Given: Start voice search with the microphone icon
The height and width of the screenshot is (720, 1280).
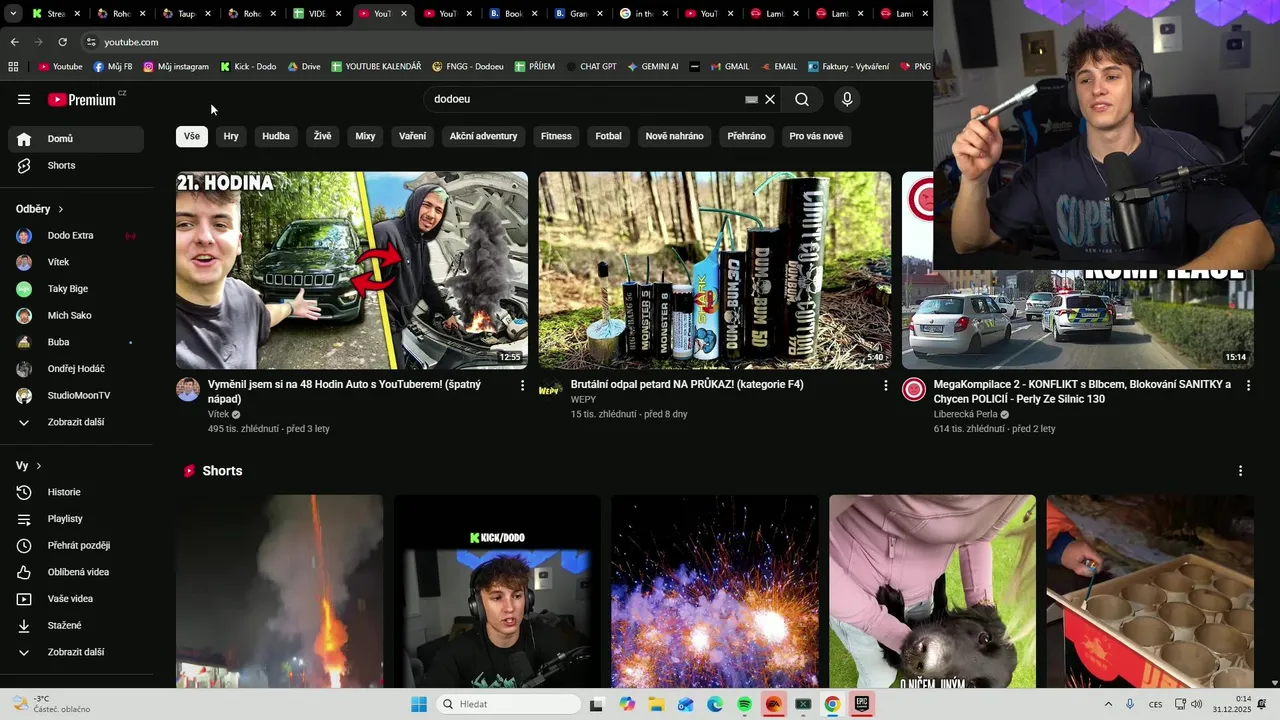Looking at the screenshot, I should (847, 99).
